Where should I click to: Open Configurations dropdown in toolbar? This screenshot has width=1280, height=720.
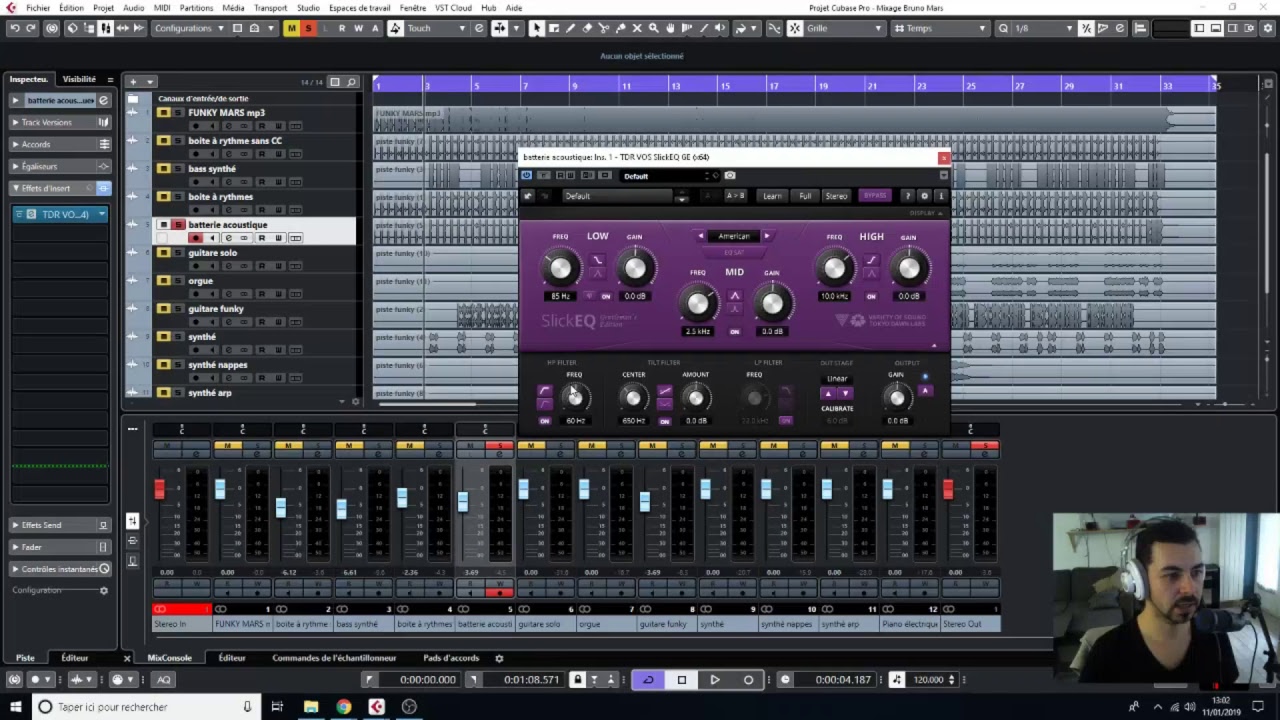pyautogui.click(x=189, y=28)
